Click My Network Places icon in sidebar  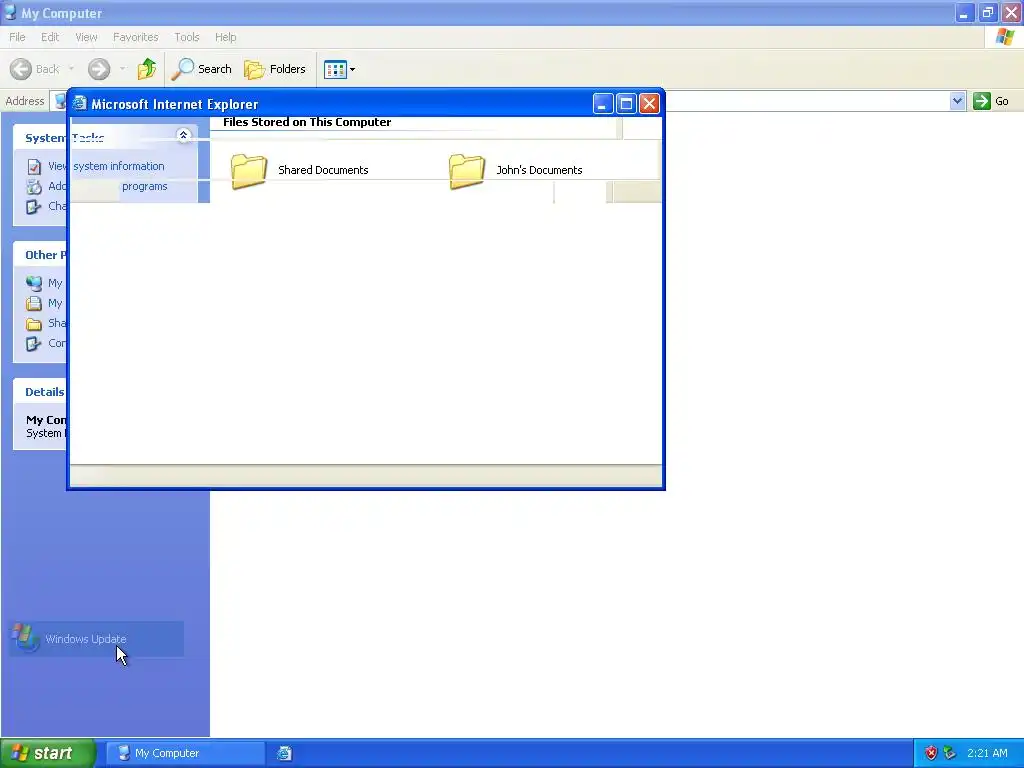click(x=34, y=283)
